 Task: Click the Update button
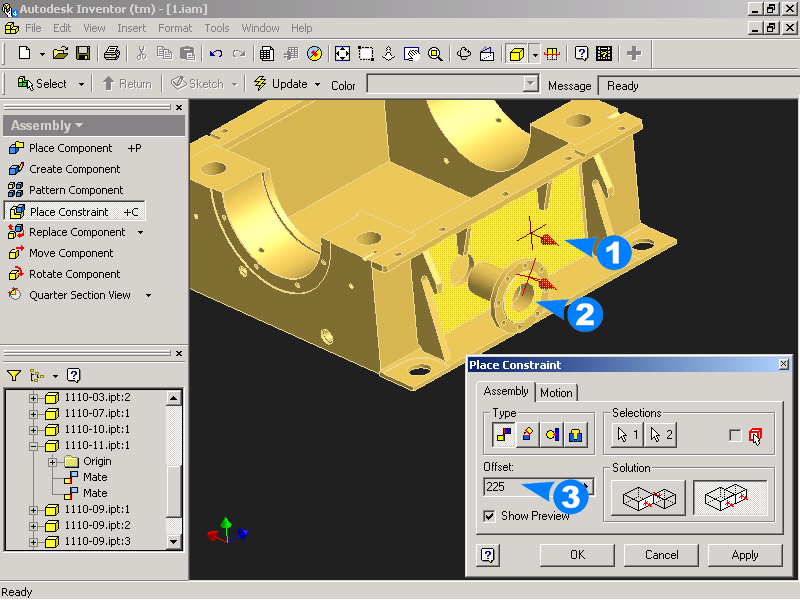tap(281, 84)
